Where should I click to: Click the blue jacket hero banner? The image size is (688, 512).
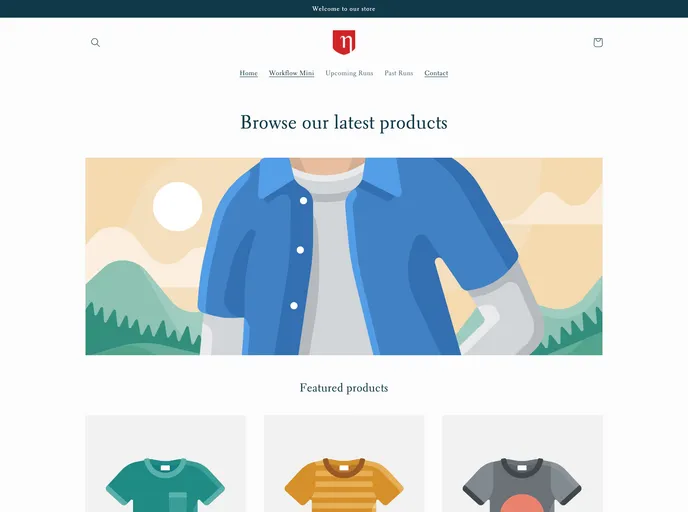pyautogui.click(x=344, y=256)
